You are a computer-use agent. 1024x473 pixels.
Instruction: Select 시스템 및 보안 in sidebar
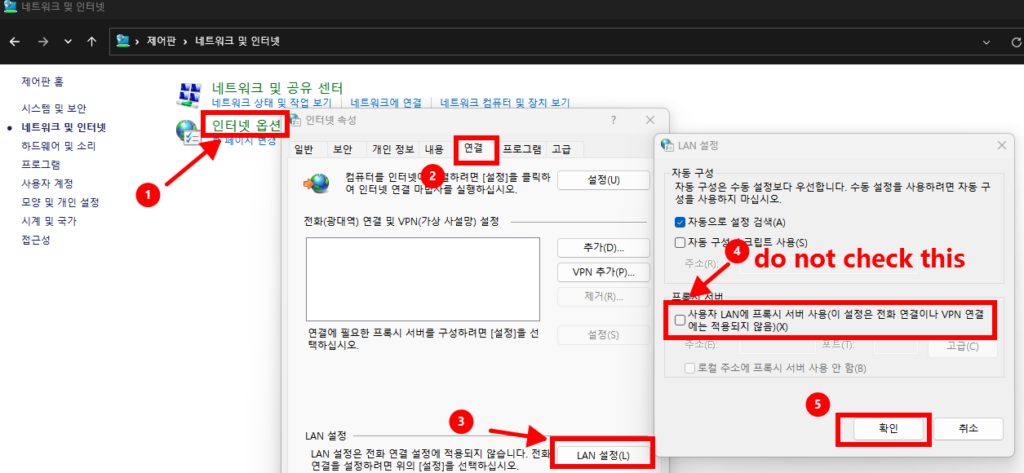(56, 108)
